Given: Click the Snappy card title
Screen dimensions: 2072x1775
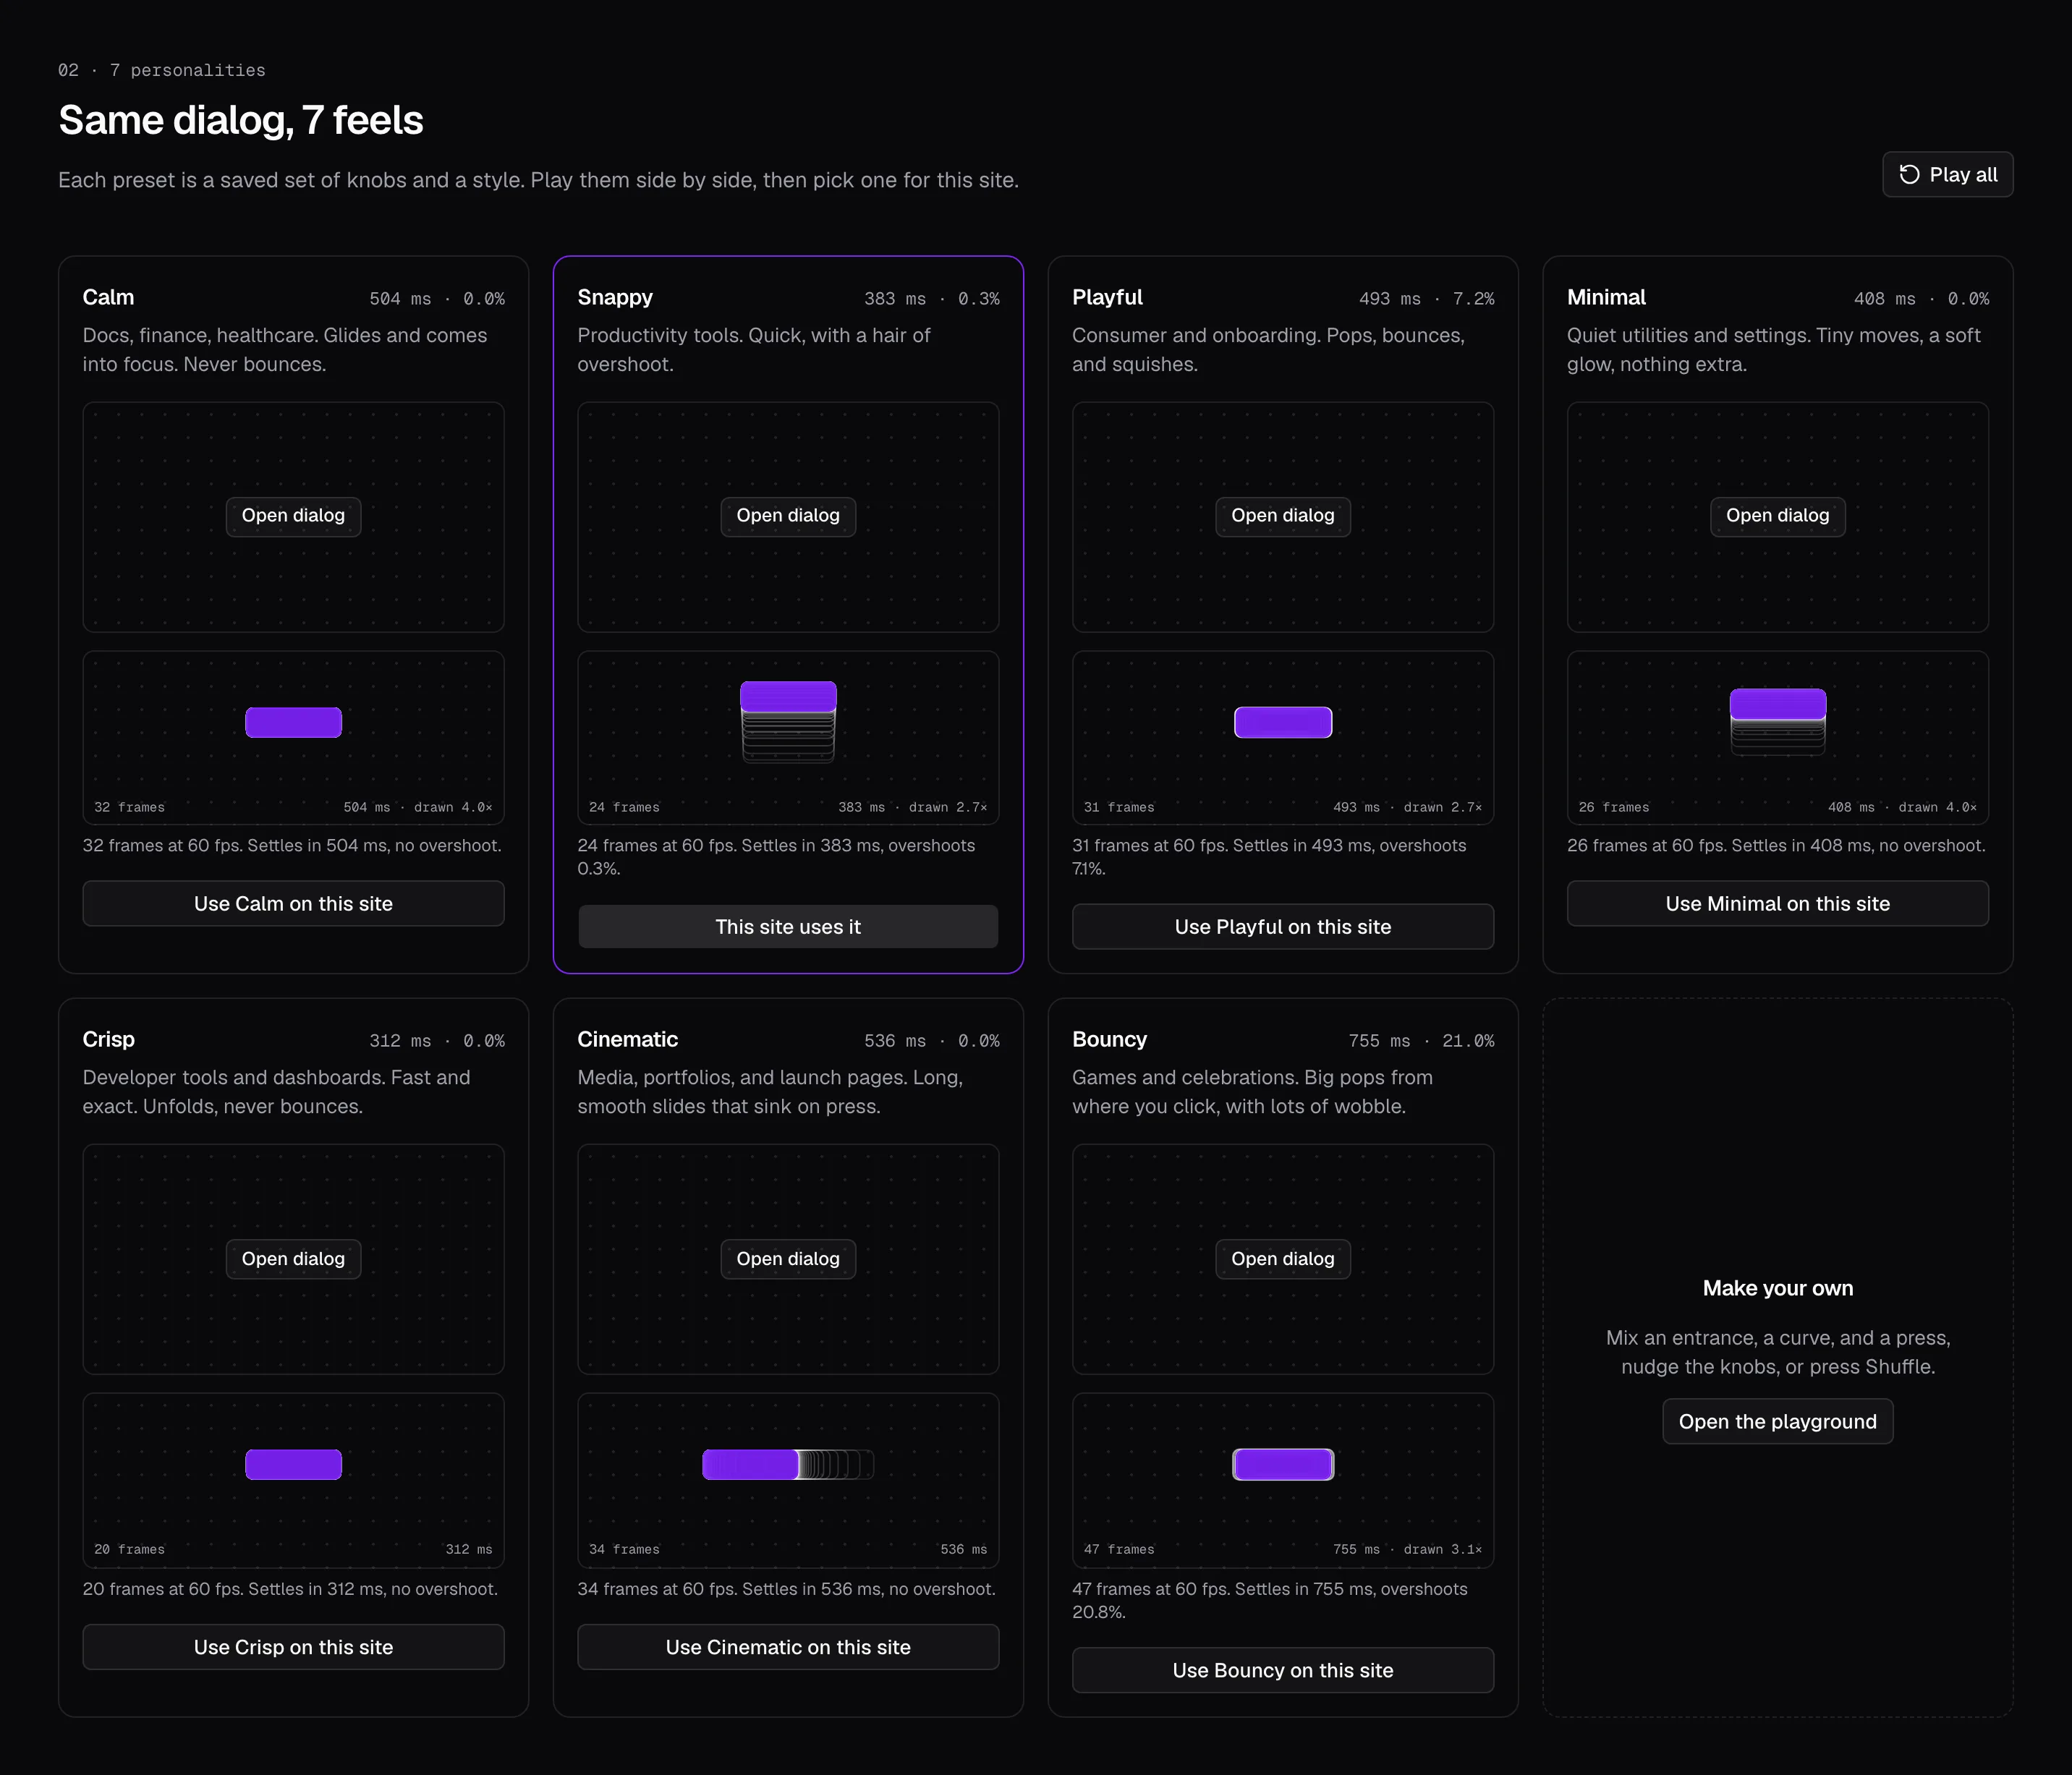Looking at the screenshot, I should (x=615, y=297).
